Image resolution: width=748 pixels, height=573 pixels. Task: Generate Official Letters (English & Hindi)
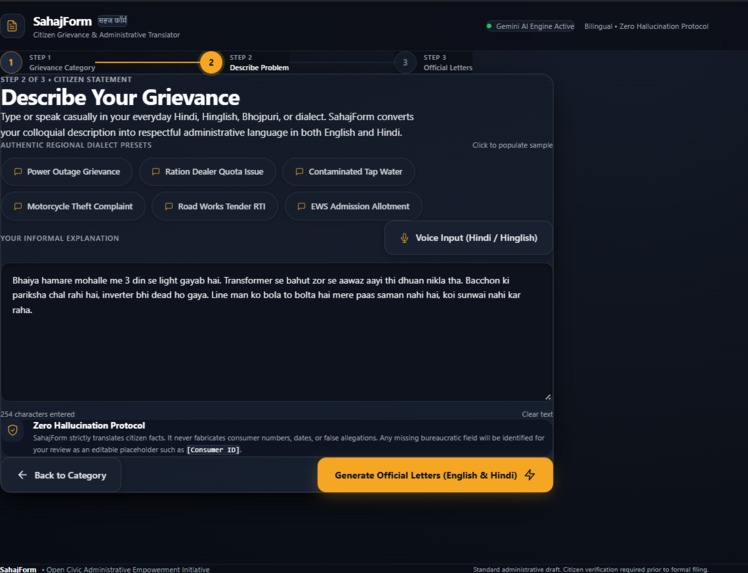[435, 475]
